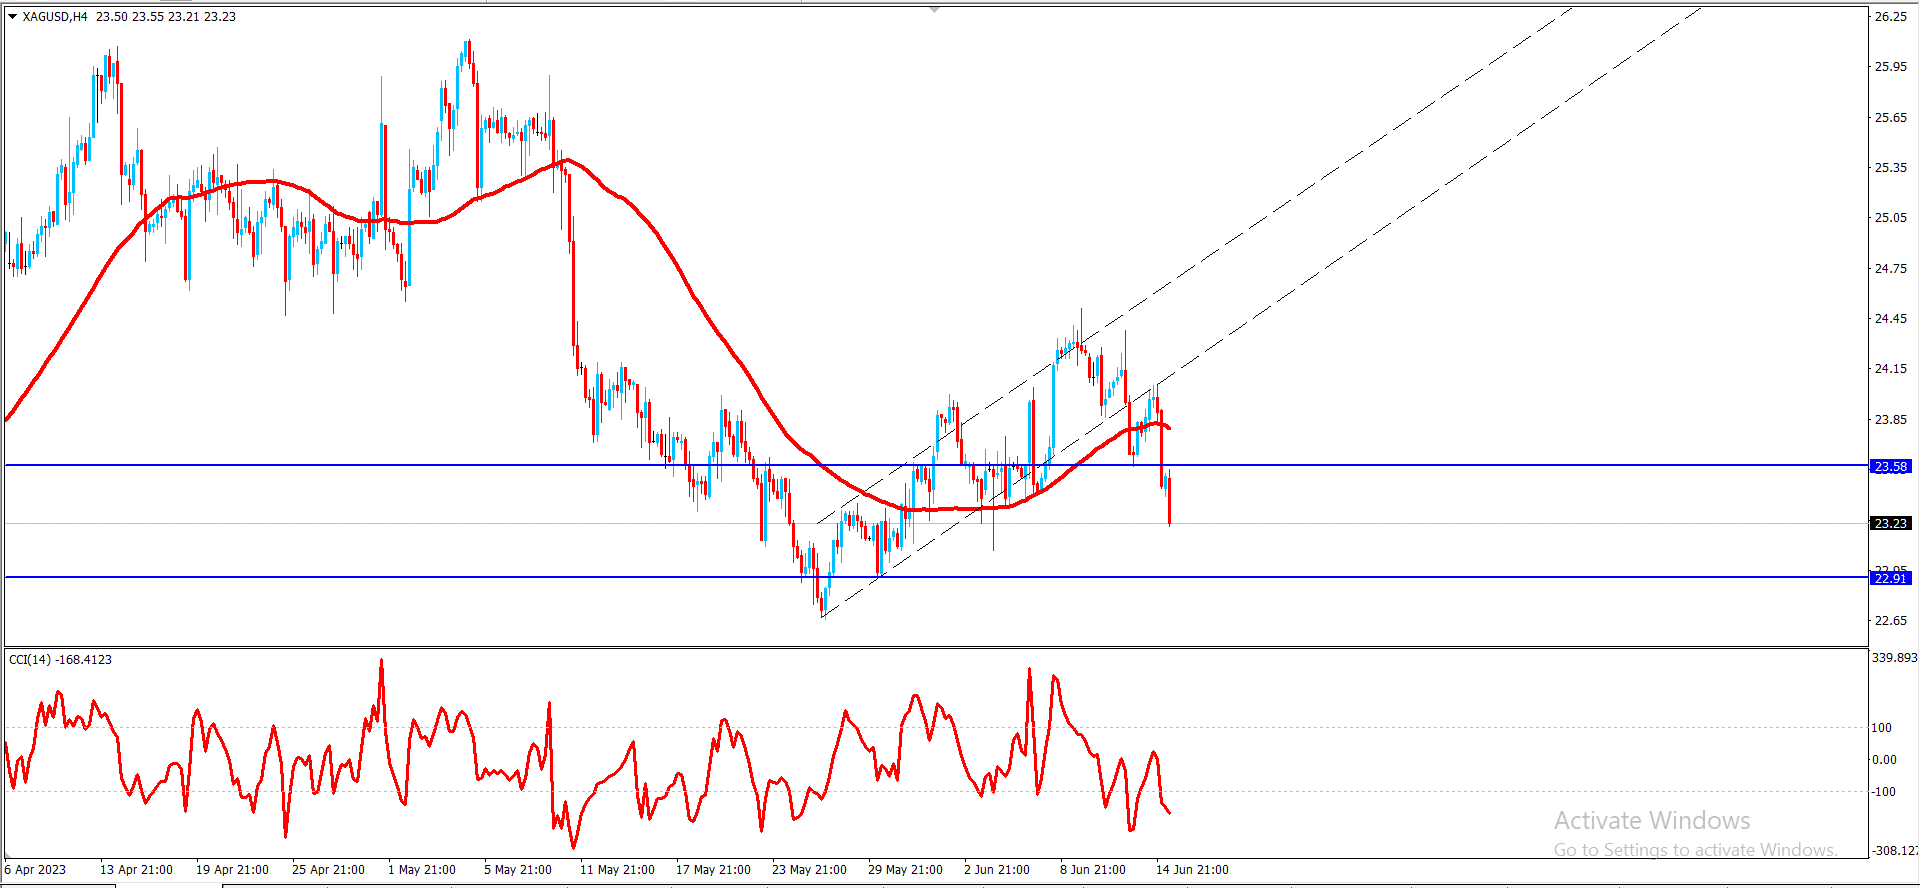Click the 25.05 value on price scale
This screenshot has width=1920, height=888.
pos(1890,217)
